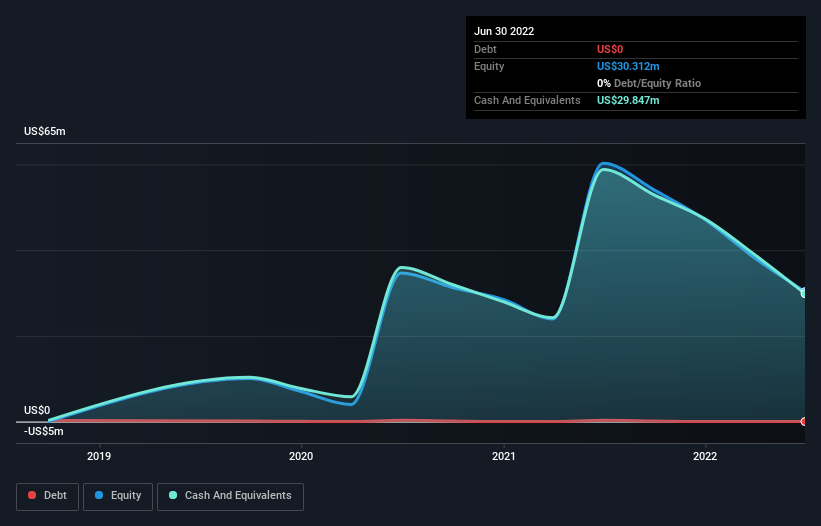Image resolution: width=821 pixels, height=526 pixels.
Task: Click the 2020 x-axis label
Action: point(301,456)
